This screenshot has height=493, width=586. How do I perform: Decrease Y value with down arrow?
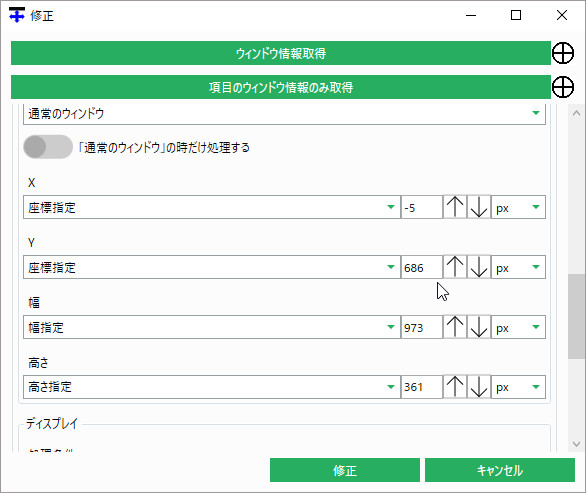[x=479, y=267]
